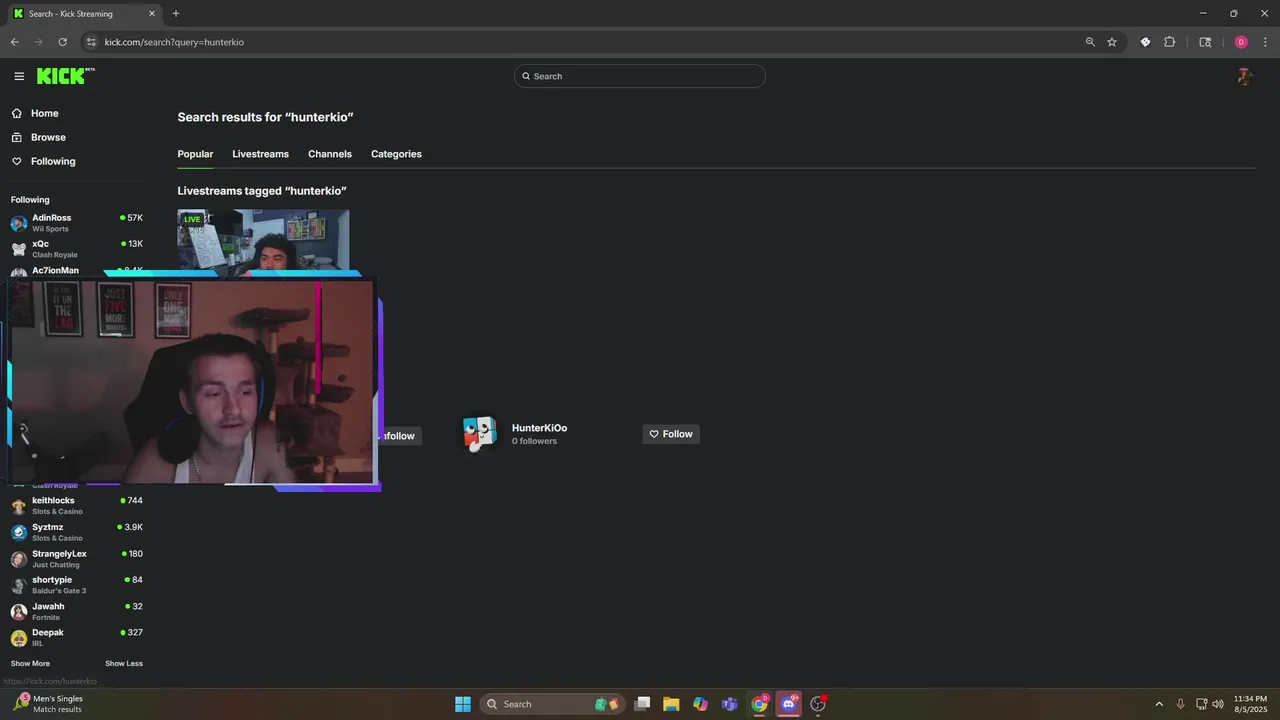The height and width of the screenshot is (720, 1280).
Task: Reload the browser page
Action: [62, 42]
